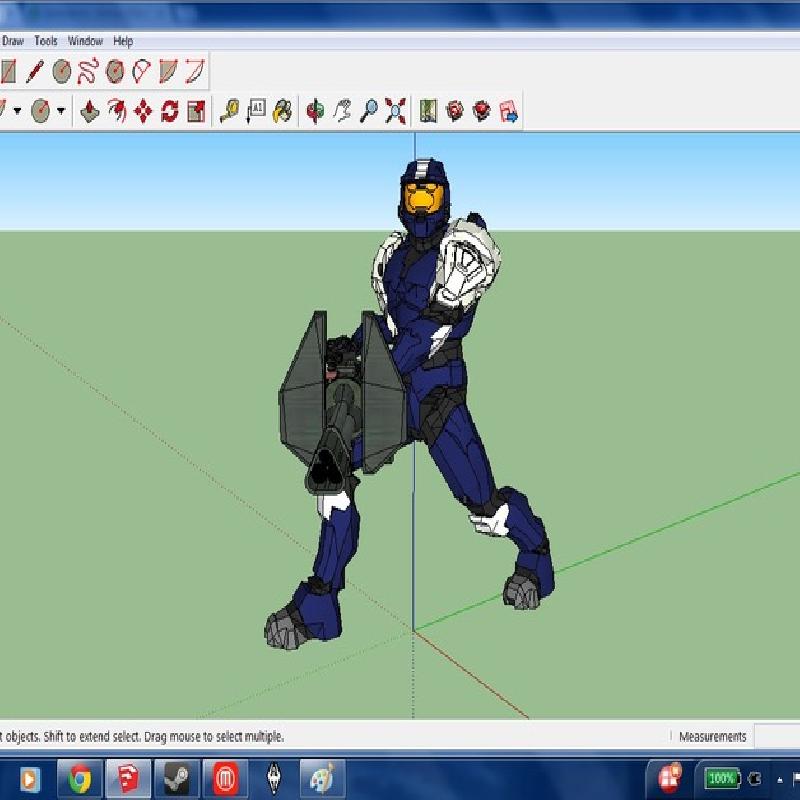
Task: Open the Draw menu
Action: [x=13, y=41]
